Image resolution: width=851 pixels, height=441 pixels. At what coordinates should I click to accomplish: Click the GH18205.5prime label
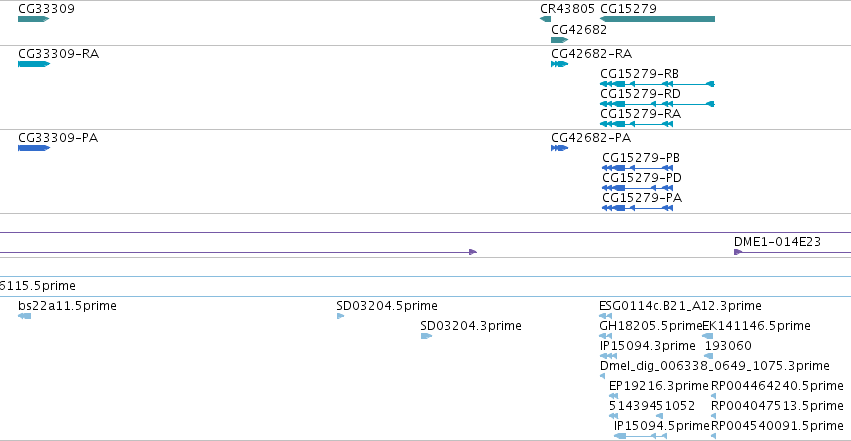(x=651, y=326)
